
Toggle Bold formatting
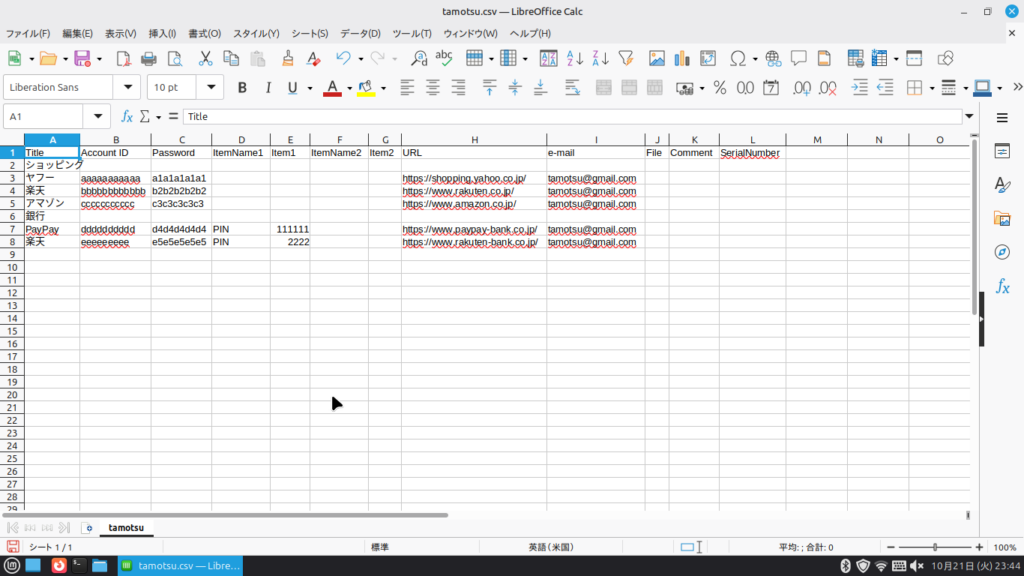tap(242, 88)
